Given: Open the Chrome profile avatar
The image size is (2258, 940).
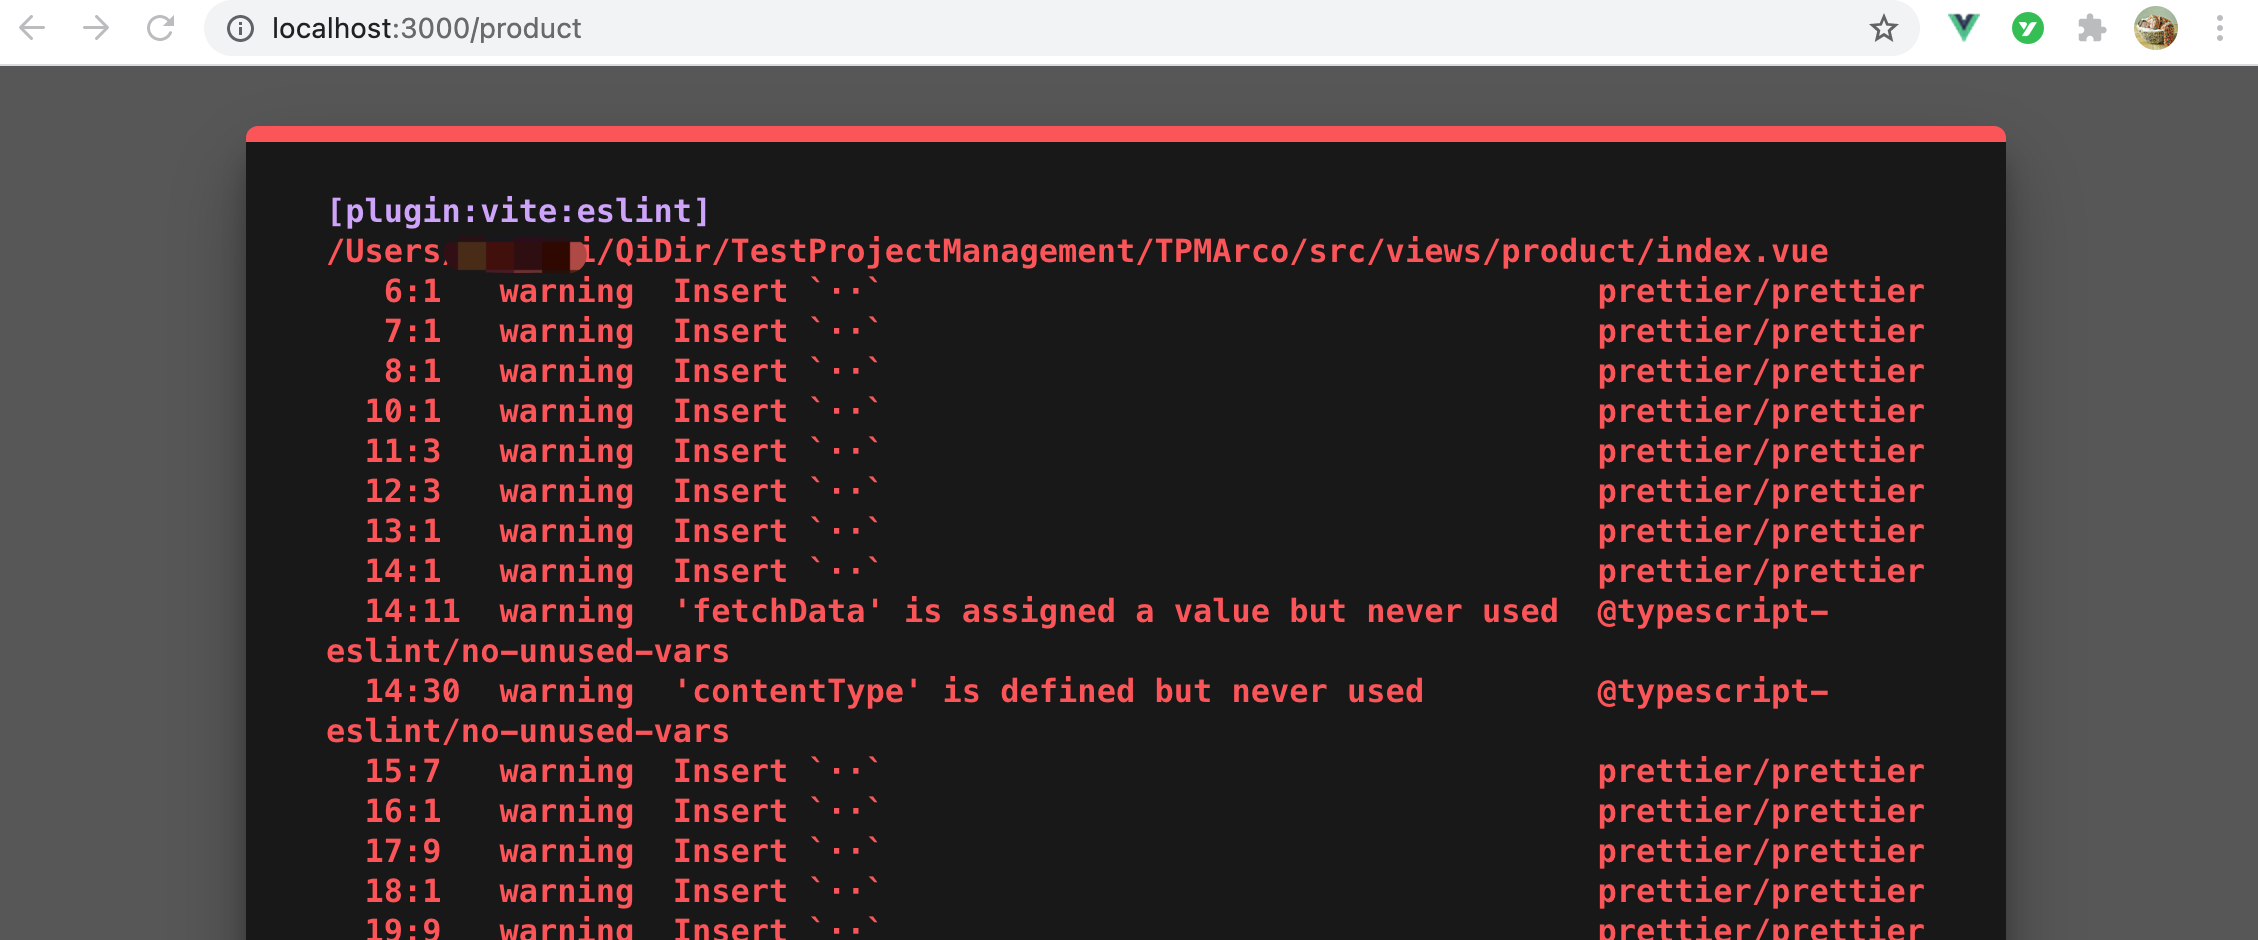Looking at the screenshot, I should click(2156, 28).
